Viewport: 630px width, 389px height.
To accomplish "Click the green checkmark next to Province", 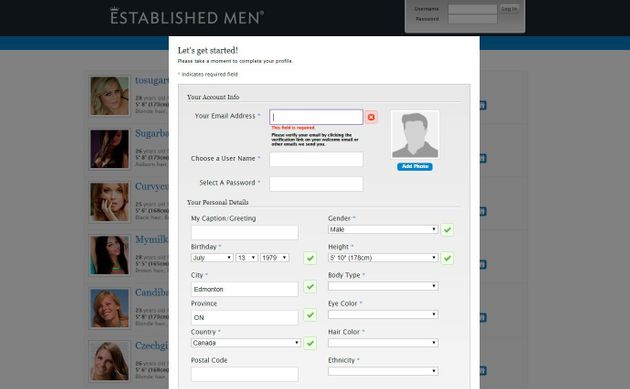I will [310, 315].
